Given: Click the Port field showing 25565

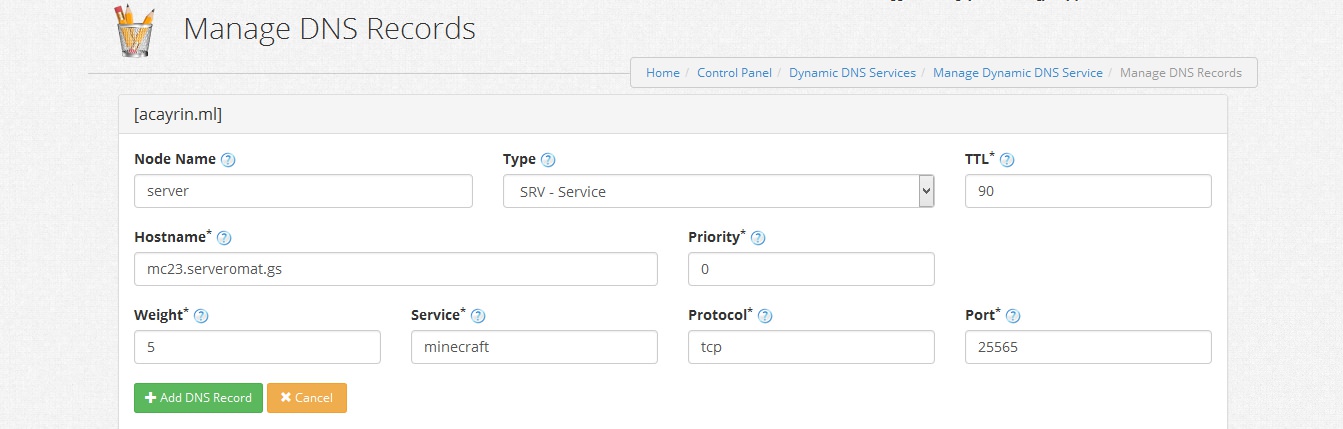Looking at the screenshot, I should click(1088, 347).
